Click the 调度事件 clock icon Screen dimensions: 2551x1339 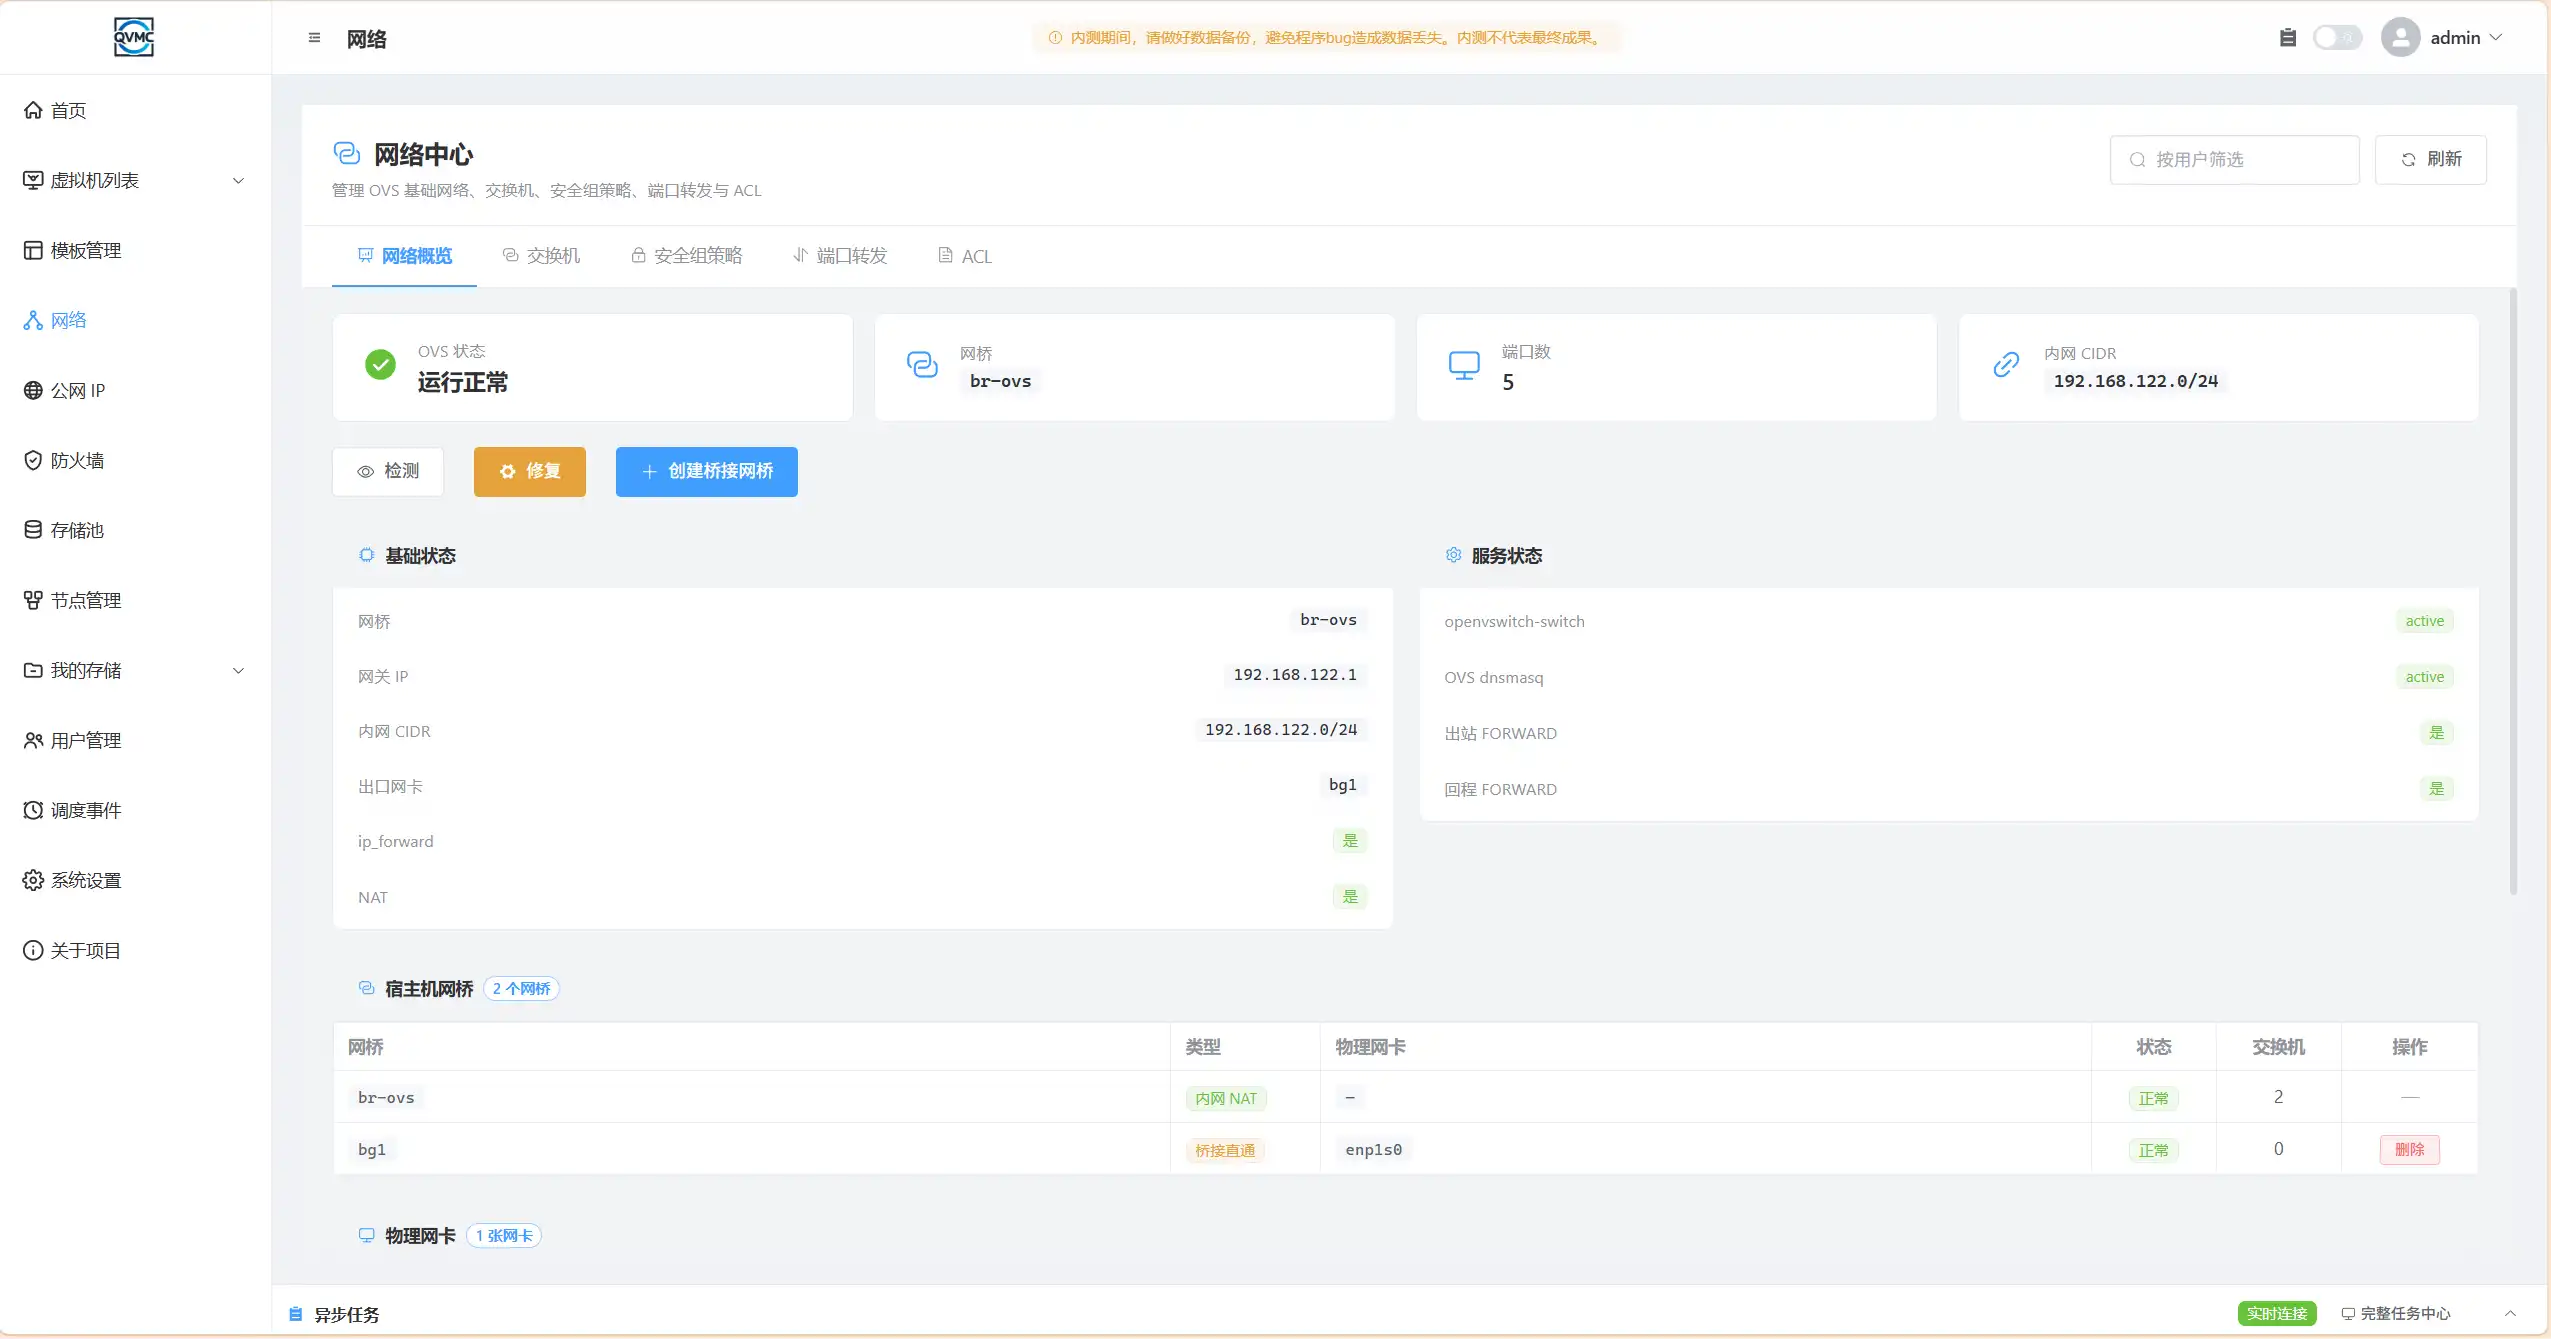[33, 811]
